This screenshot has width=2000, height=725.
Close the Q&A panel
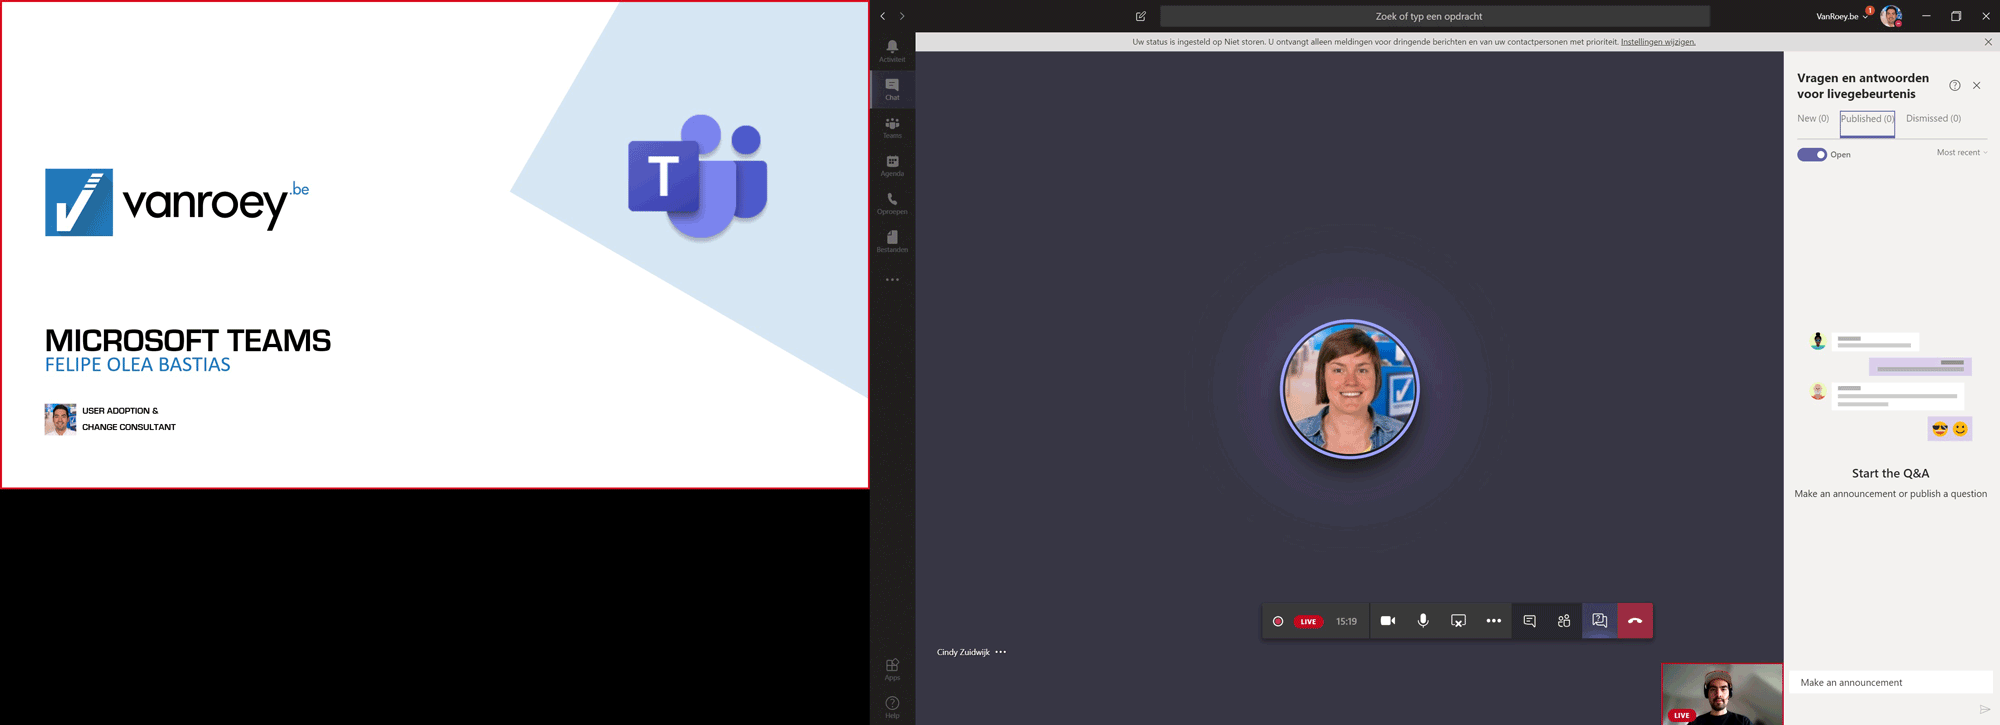coord(1977,86)
